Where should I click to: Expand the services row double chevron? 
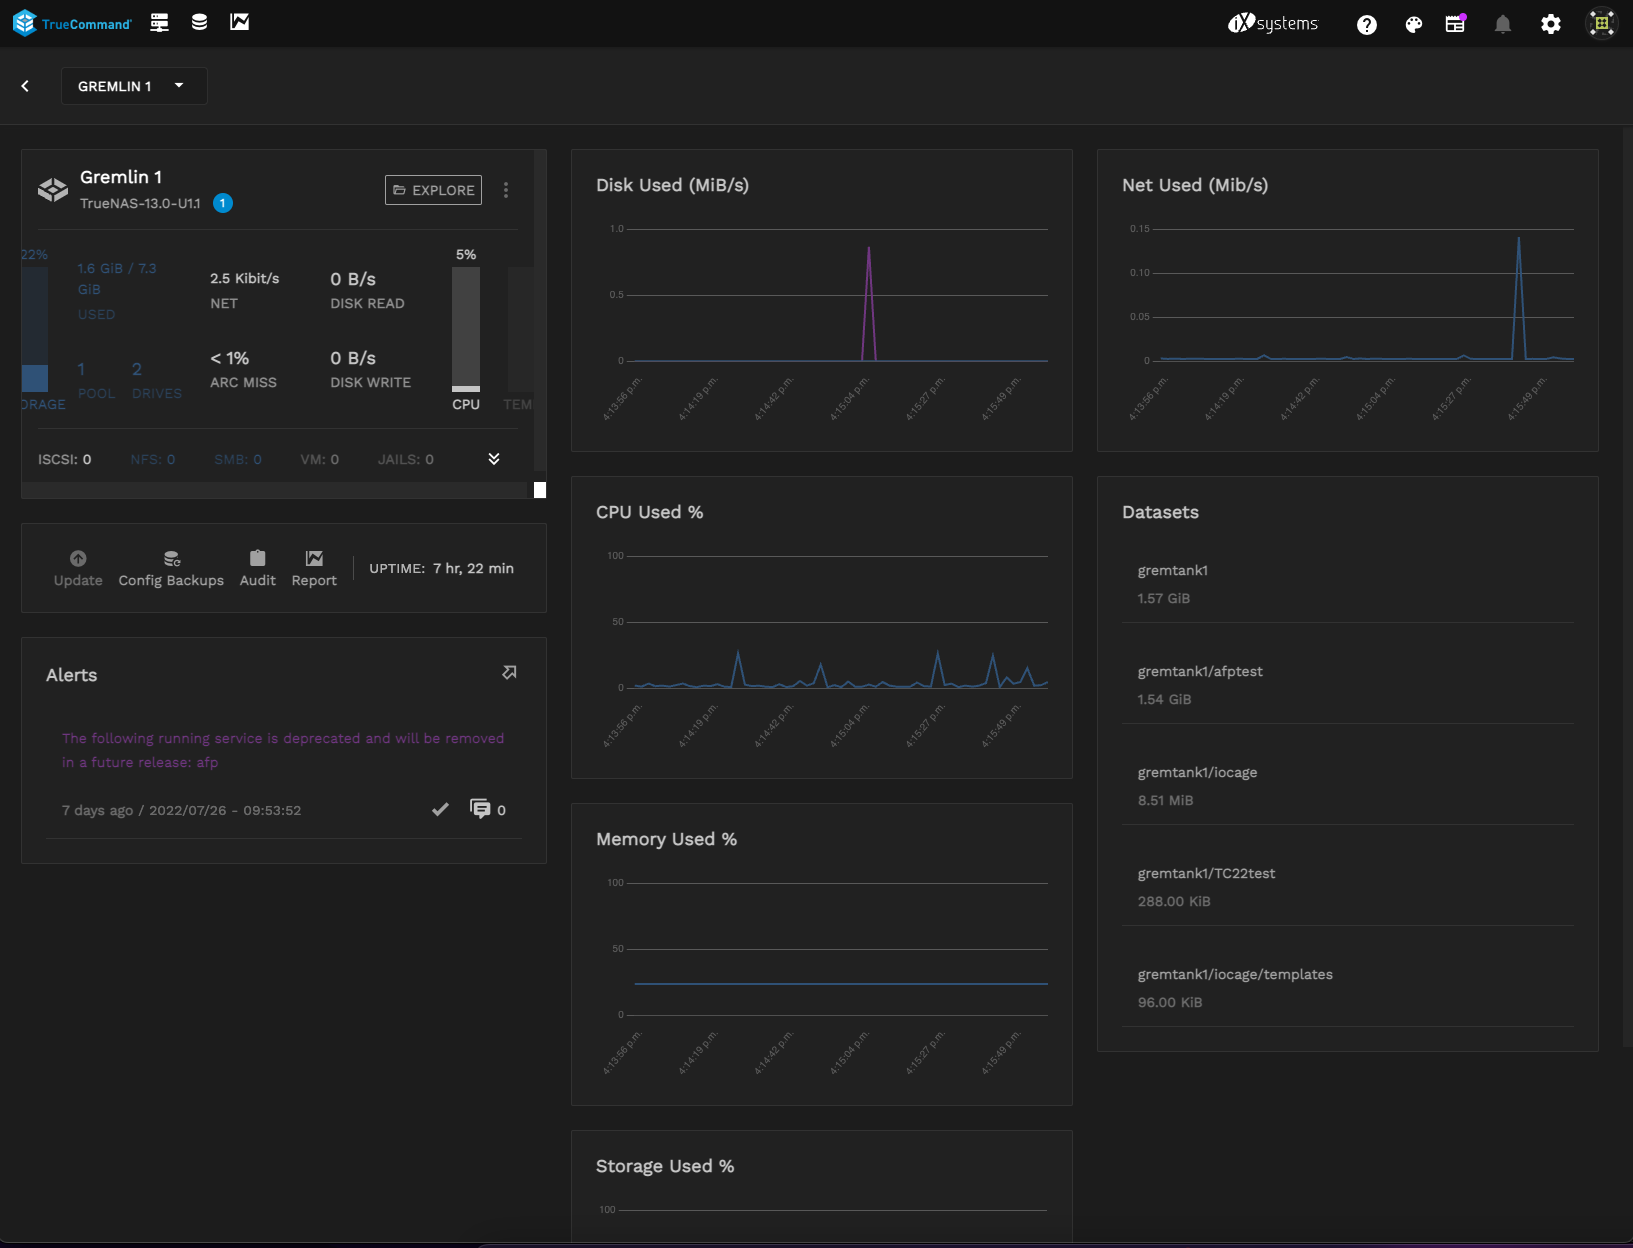(494, 459)
